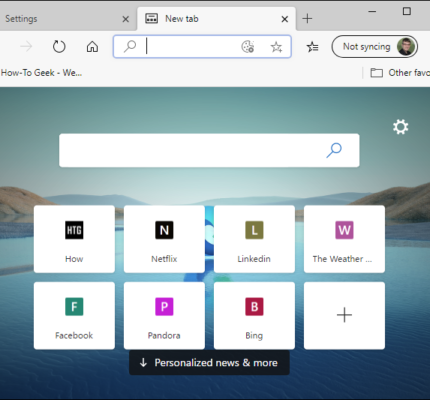The image size is (430, 400).
Task: Click the profile avatar picture
Action: [x=406, y=47]
